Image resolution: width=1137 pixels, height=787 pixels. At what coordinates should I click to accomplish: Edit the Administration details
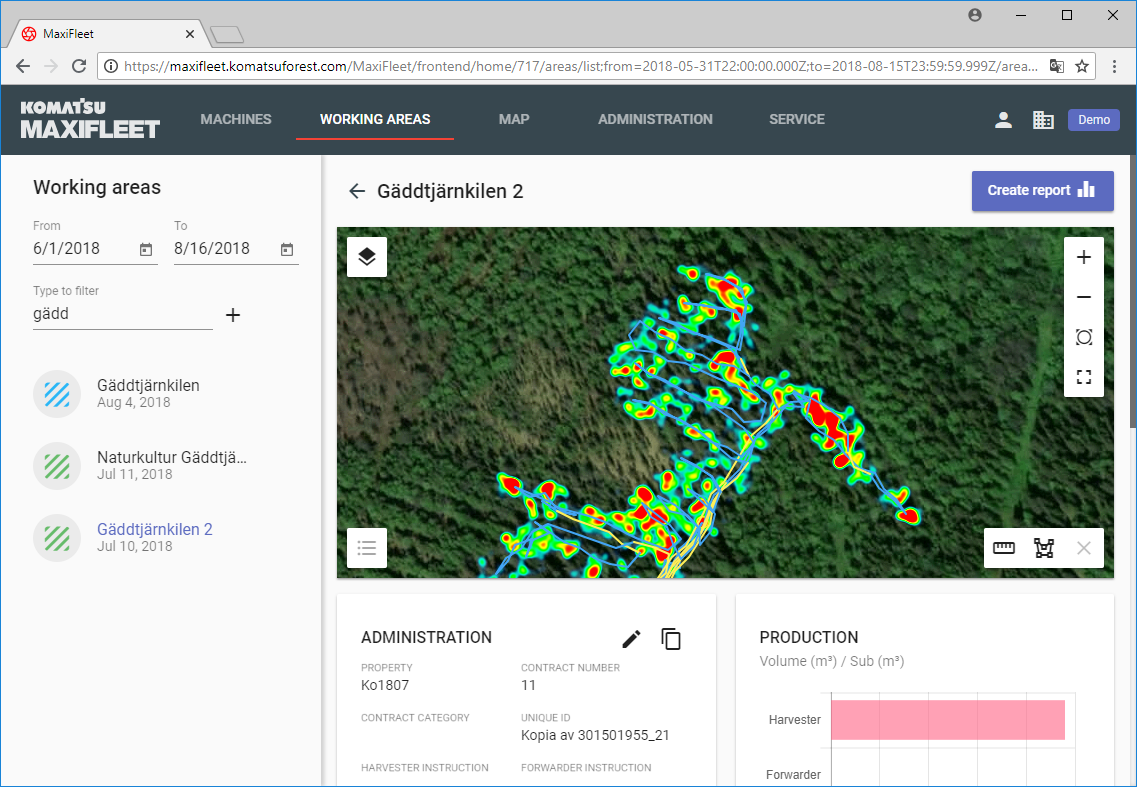(632, 639)
